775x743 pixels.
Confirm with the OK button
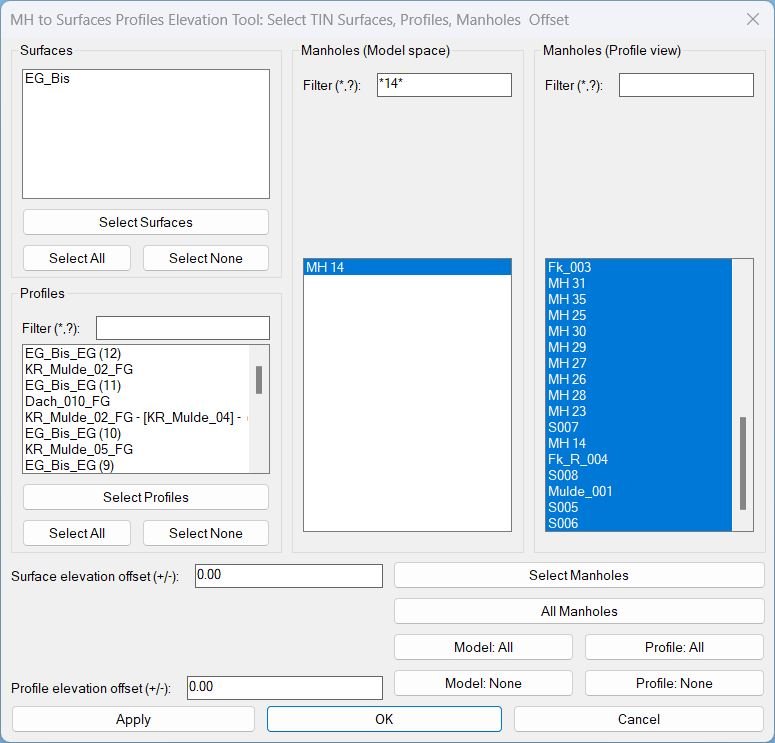pos(384,719)
